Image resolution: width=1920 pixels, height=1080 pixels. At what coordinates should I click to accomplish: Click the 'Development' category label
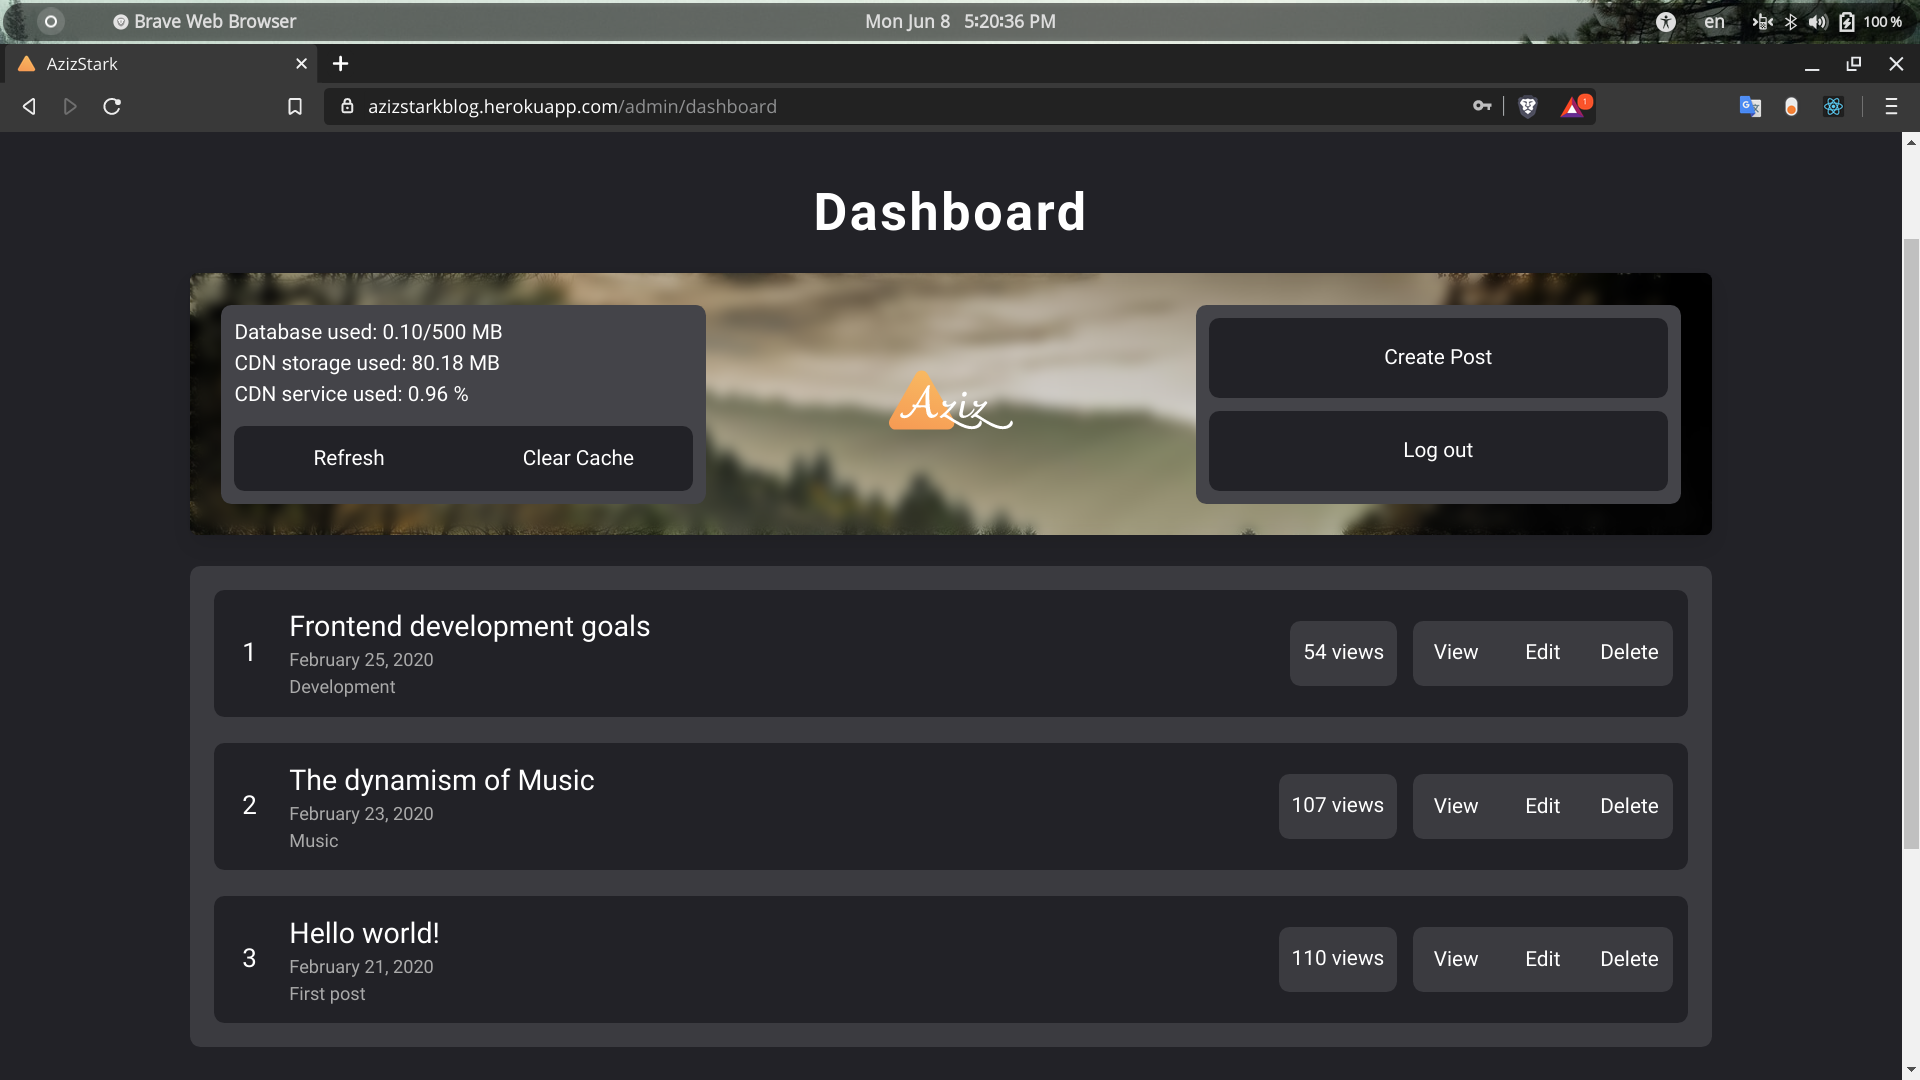click(x=342, y=687)
